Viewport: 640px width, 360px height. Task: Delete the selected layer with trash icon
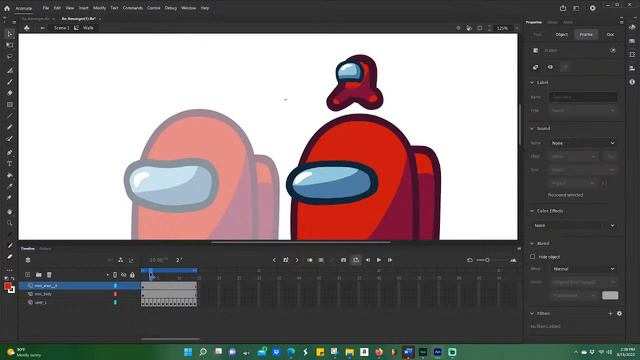click(49, 275)
